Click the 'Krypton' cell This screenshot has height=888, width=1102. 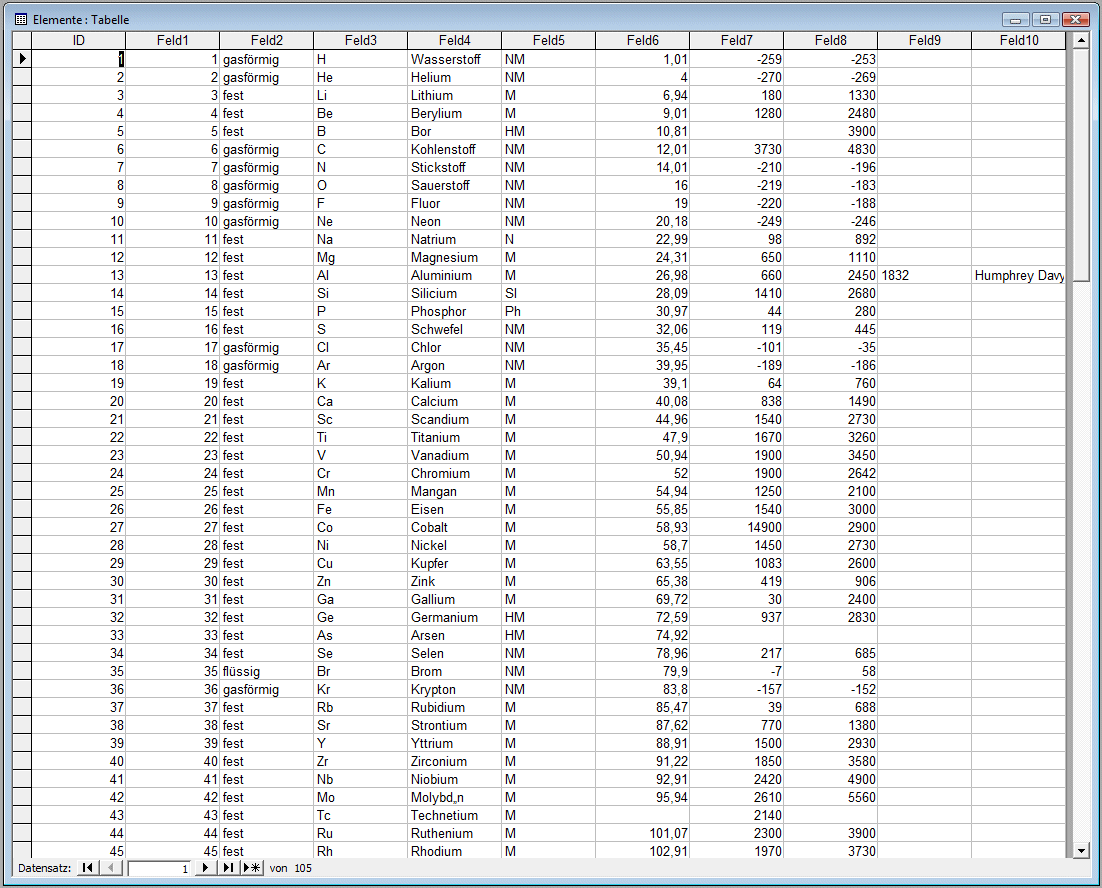tap(455, 689)
